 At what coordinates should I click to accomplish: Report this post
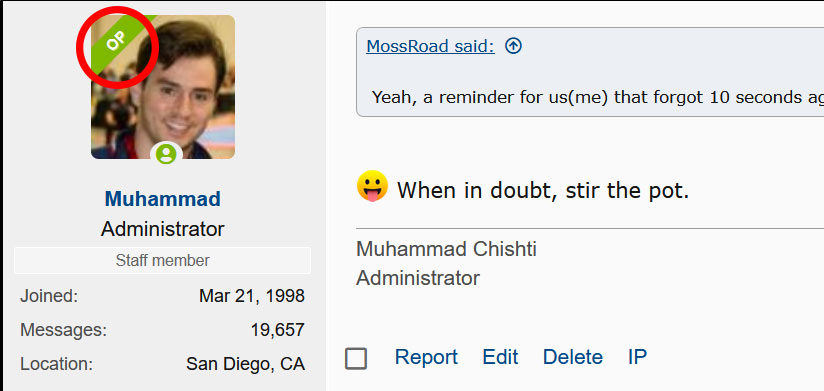(x=426, y=357)
